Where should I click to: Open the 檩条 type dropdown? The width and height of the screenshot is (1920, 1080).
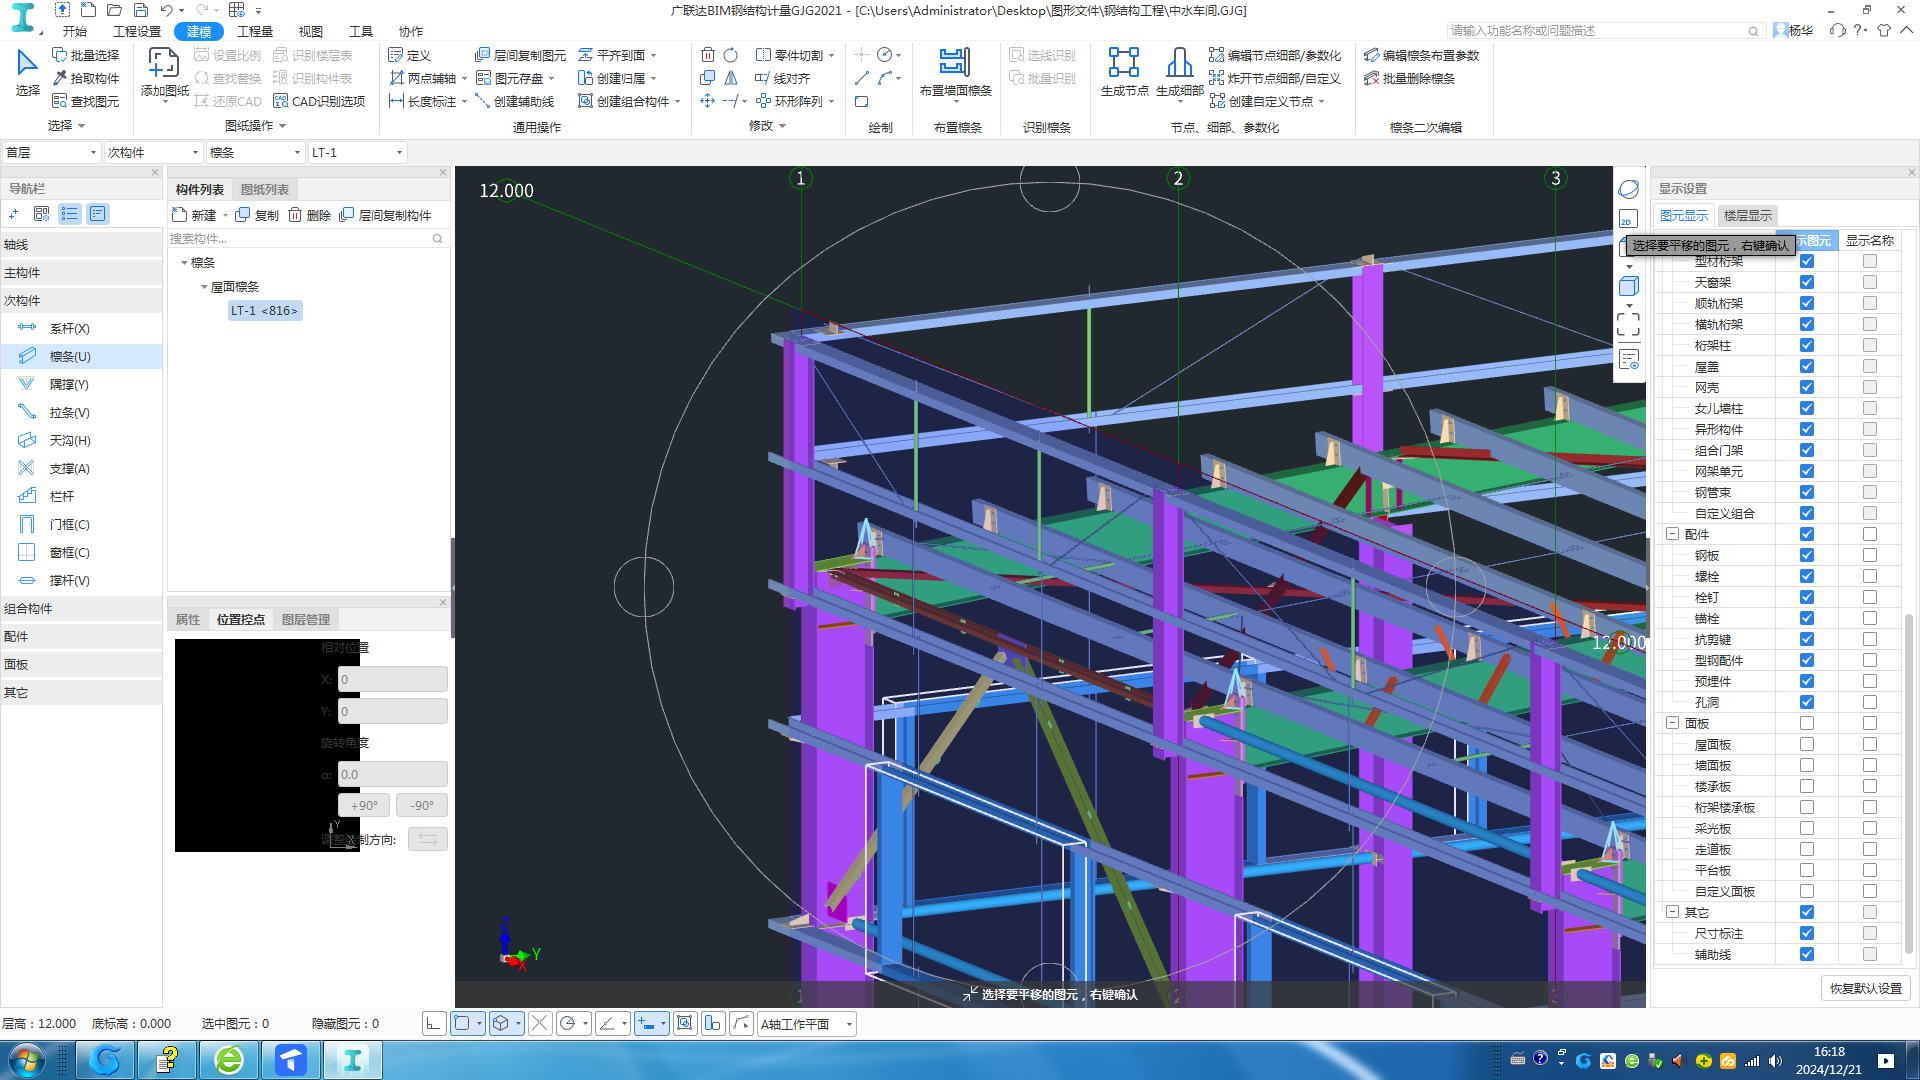pos(255,152)
